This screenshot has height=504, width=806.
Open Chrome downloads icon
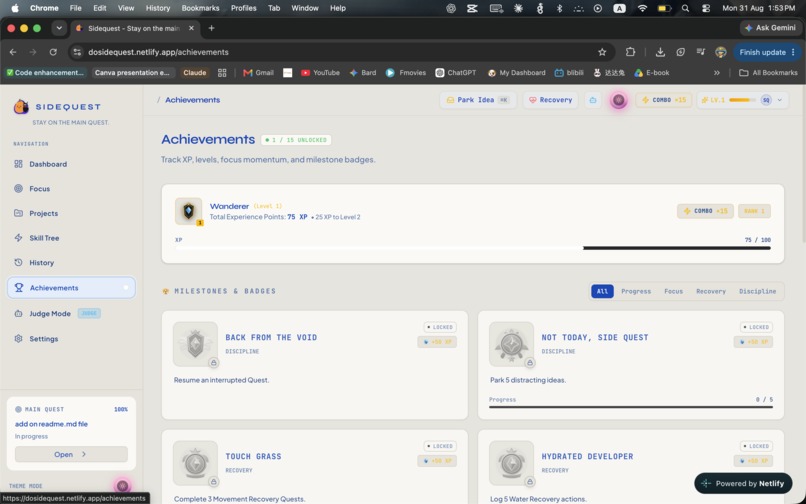coord(660,52)
